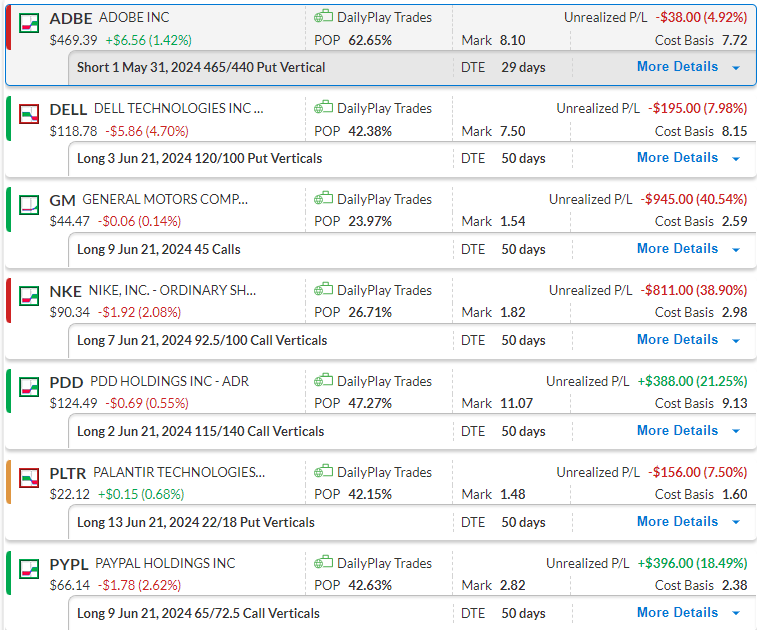Click More Details link for NKE call verticals
Screen dimensions: 757x630
(x=677, y=339)
